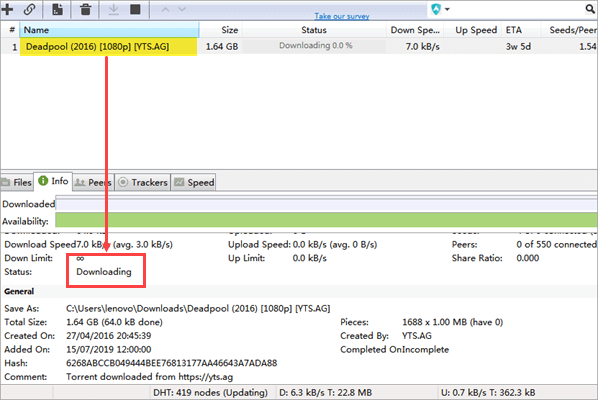
Task: Click the Create New Torrent file icon
Action: tap(58, 9)
